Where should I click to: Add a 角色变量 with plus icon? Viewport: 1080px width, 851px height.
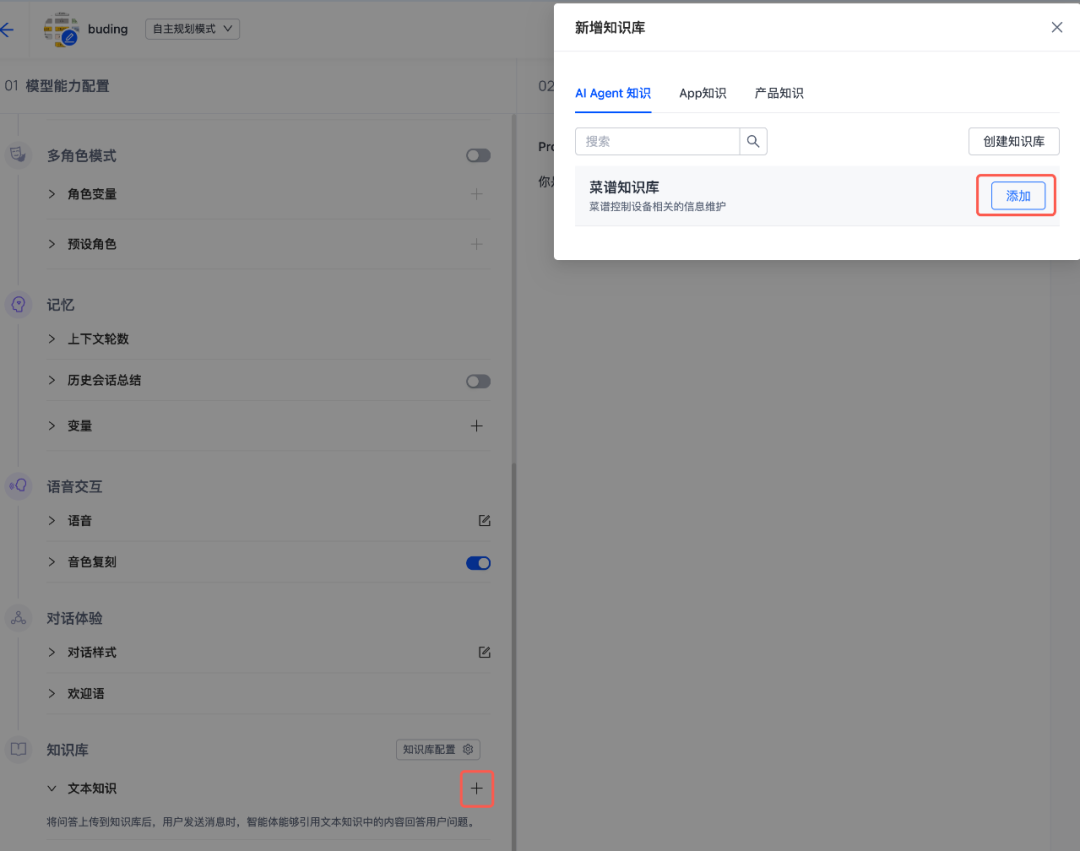(x=477, y=194)
